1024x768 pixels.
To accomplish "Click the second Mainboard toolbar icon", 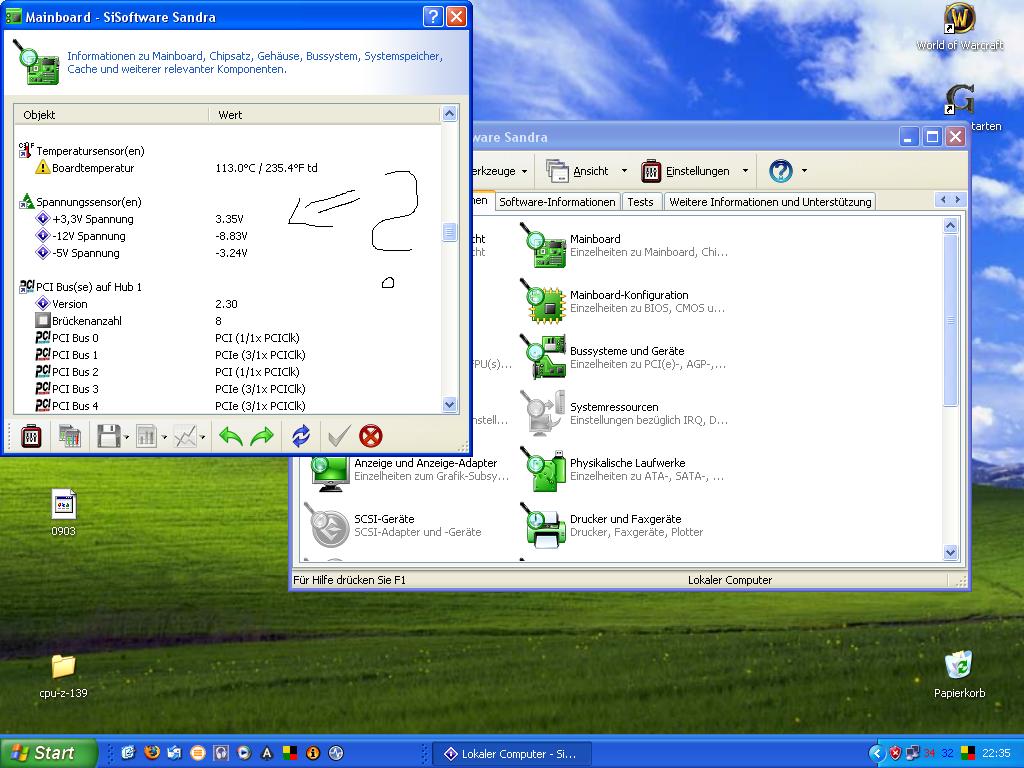I will (69, 436).
